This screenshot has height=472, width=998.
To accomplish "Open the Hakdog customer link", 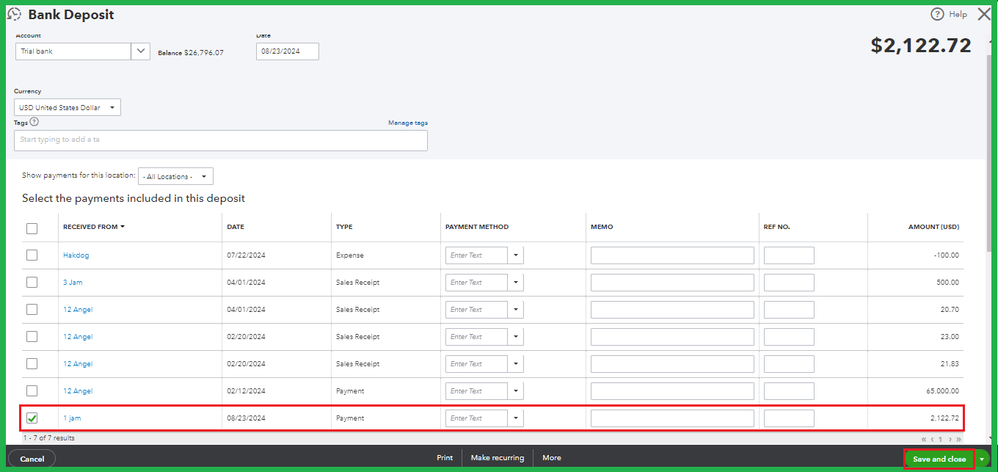I will 76,255.
